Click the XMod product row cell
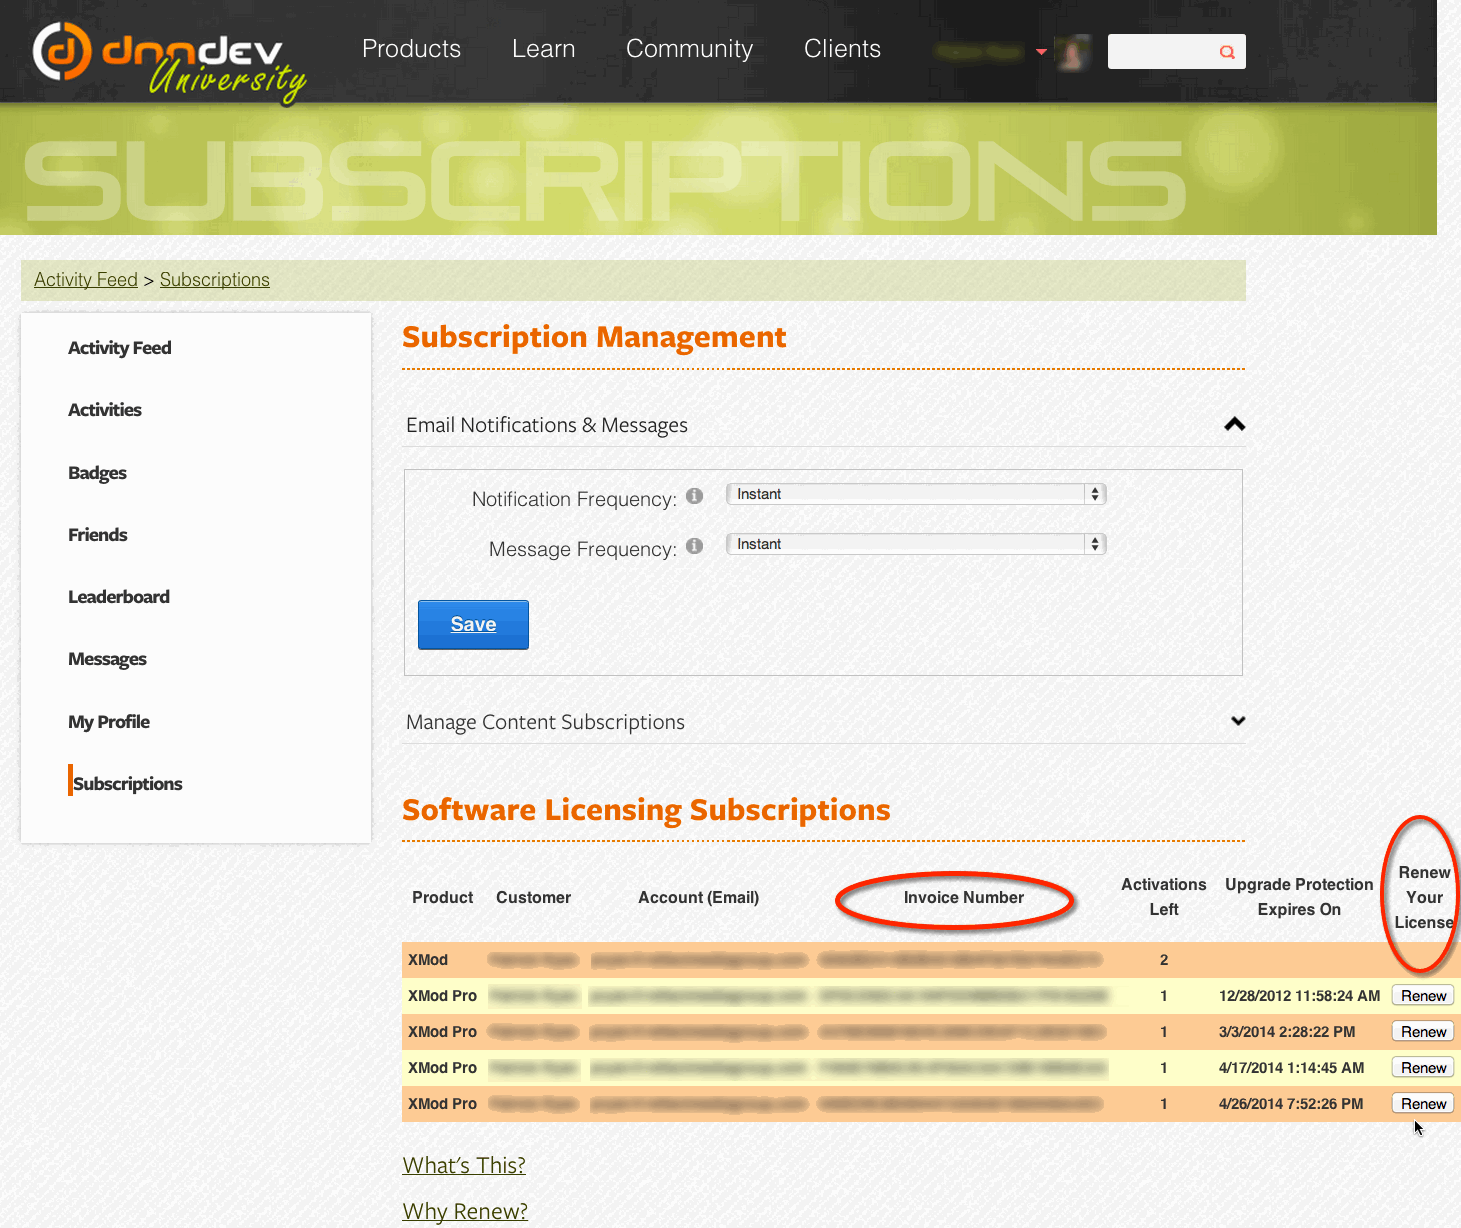This screenshot has width=1461, height=1228. 428,960
